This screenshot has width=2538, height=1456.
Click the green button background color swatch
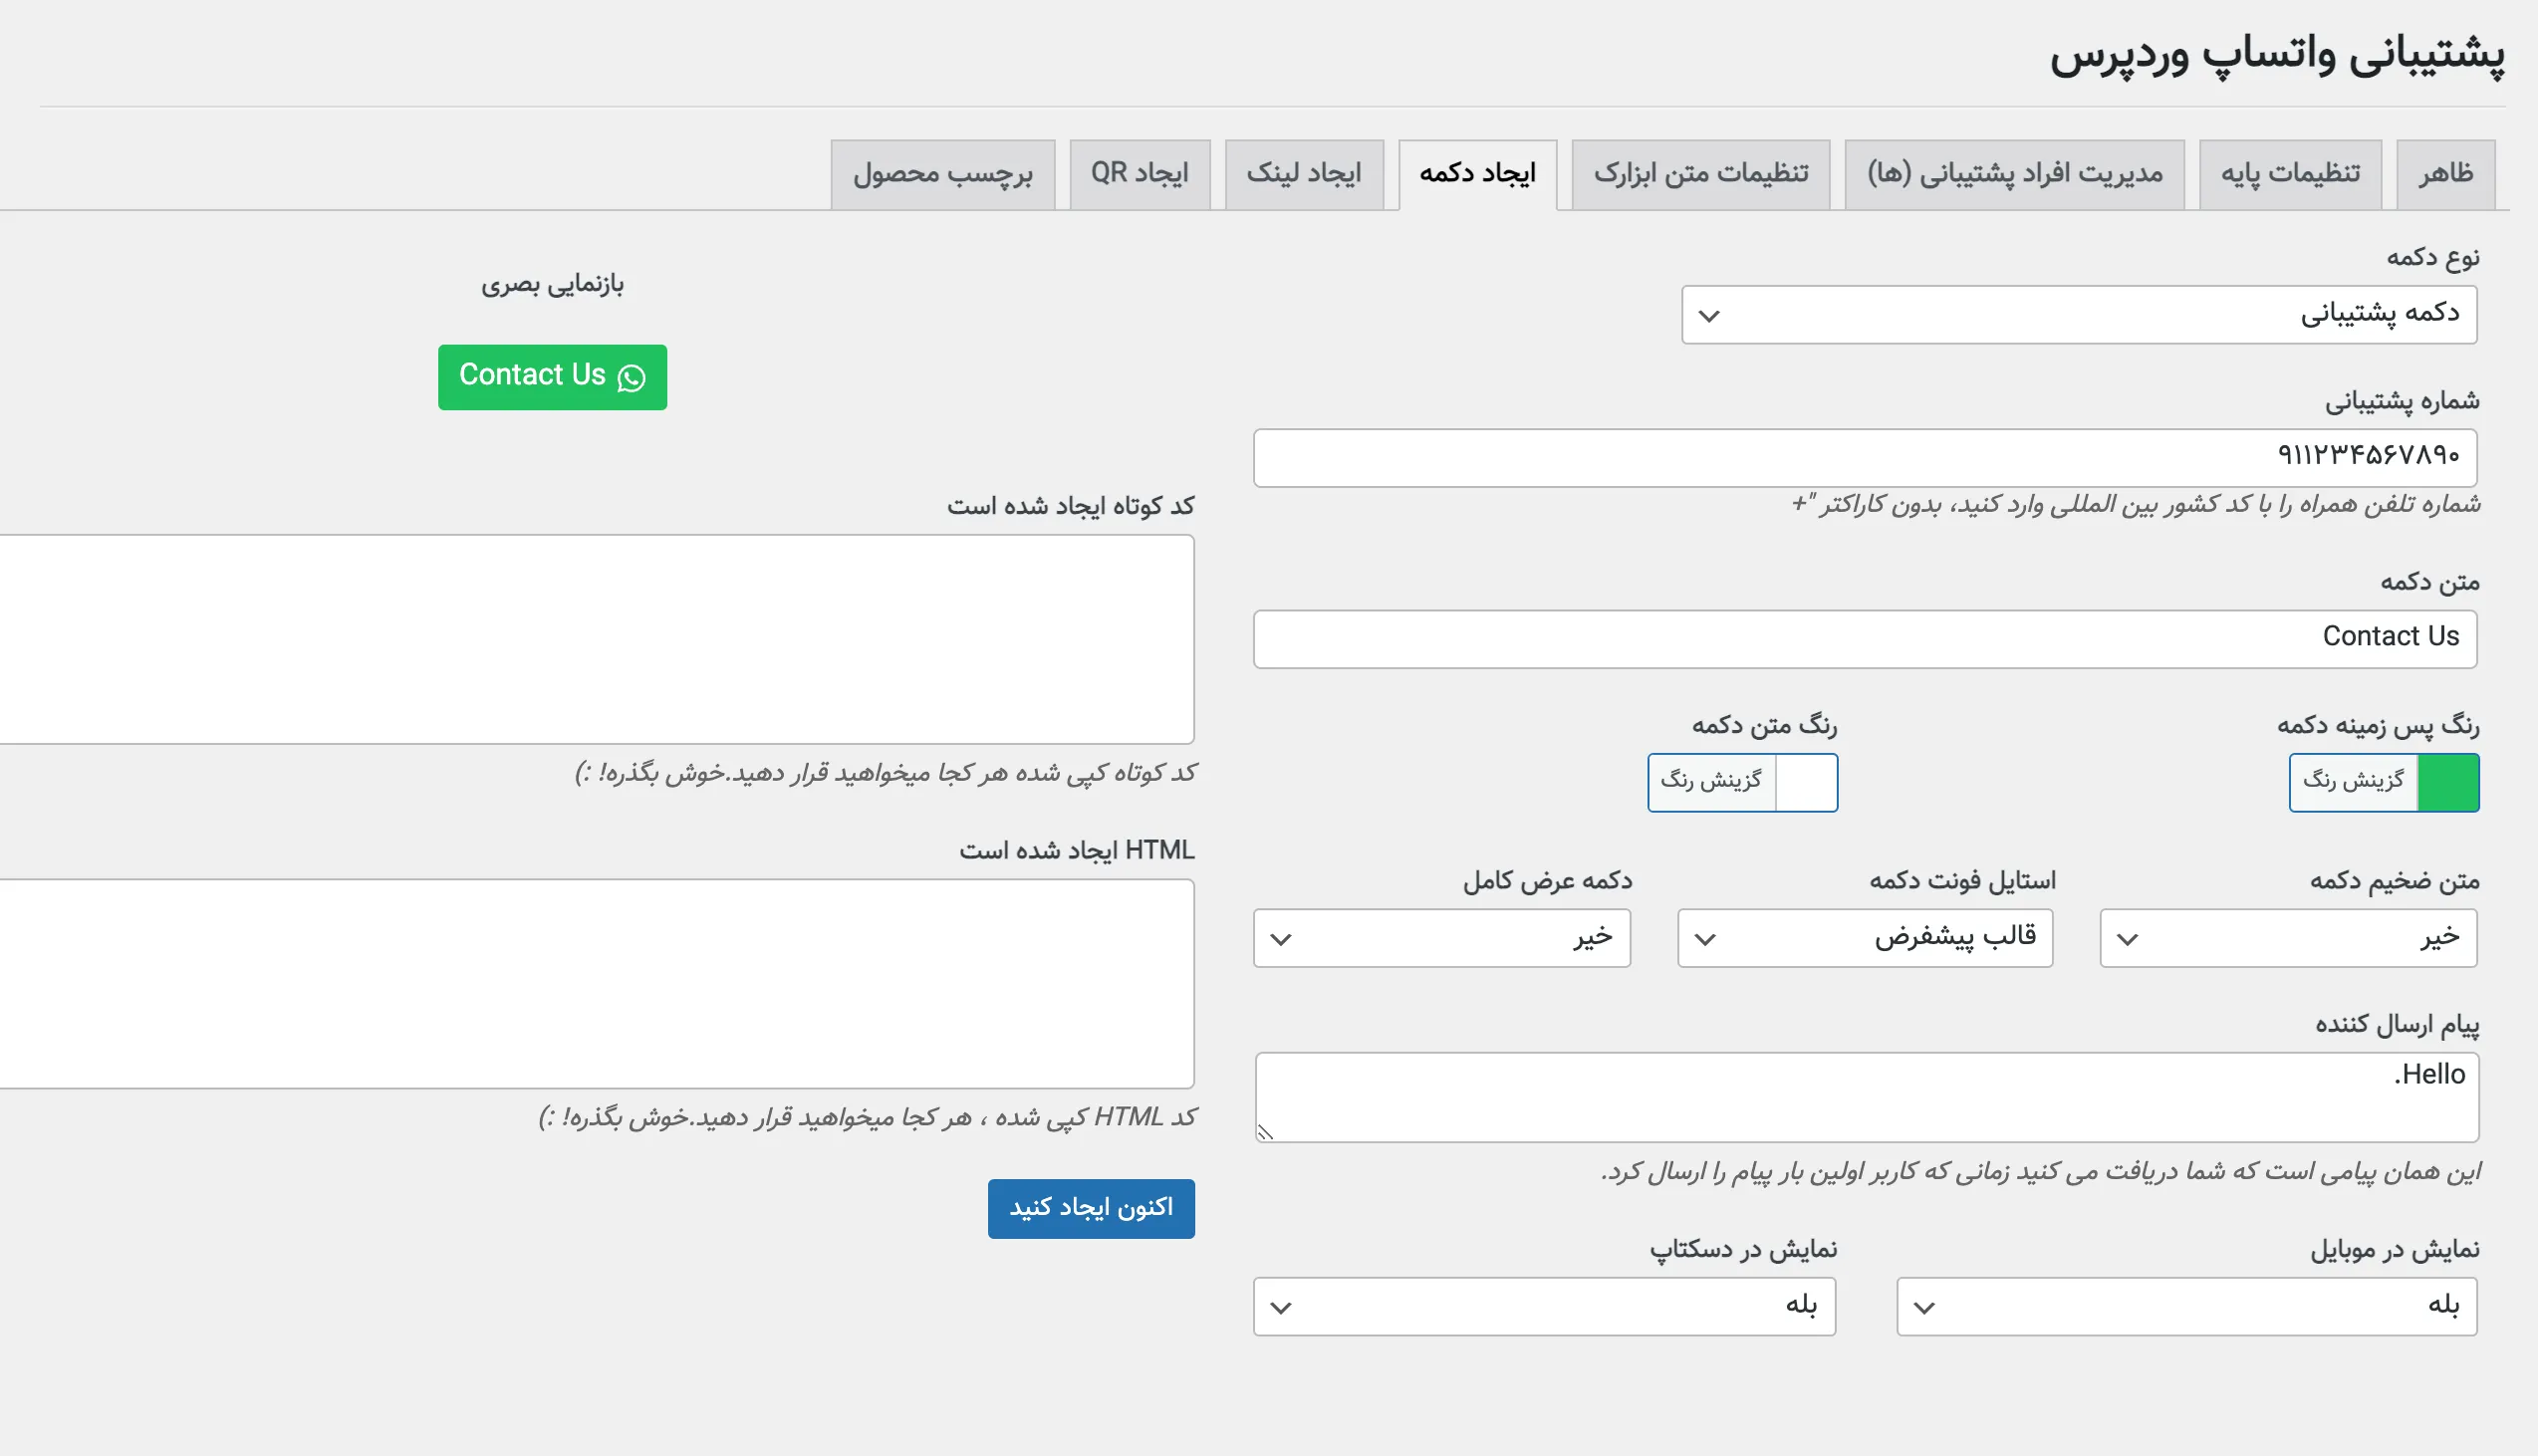coord(2448,782)
